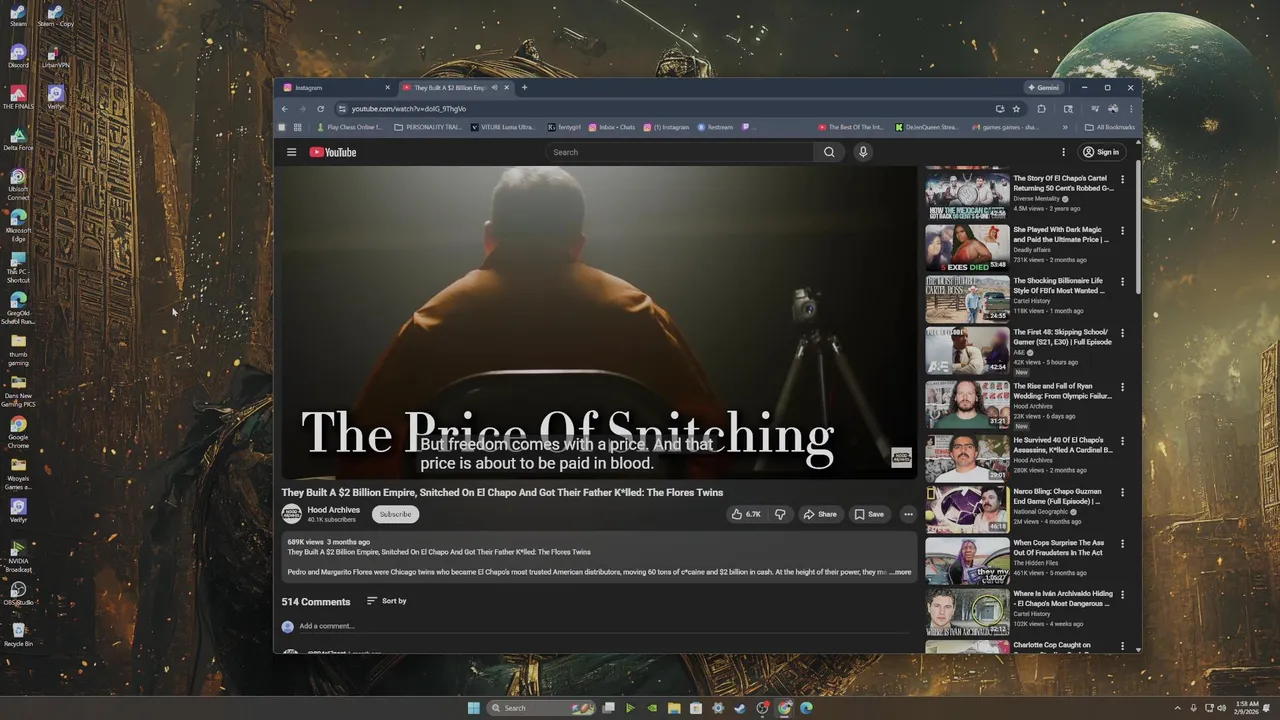Play The Story Of El Chapo's Cartel video

[x=967, y=194]
